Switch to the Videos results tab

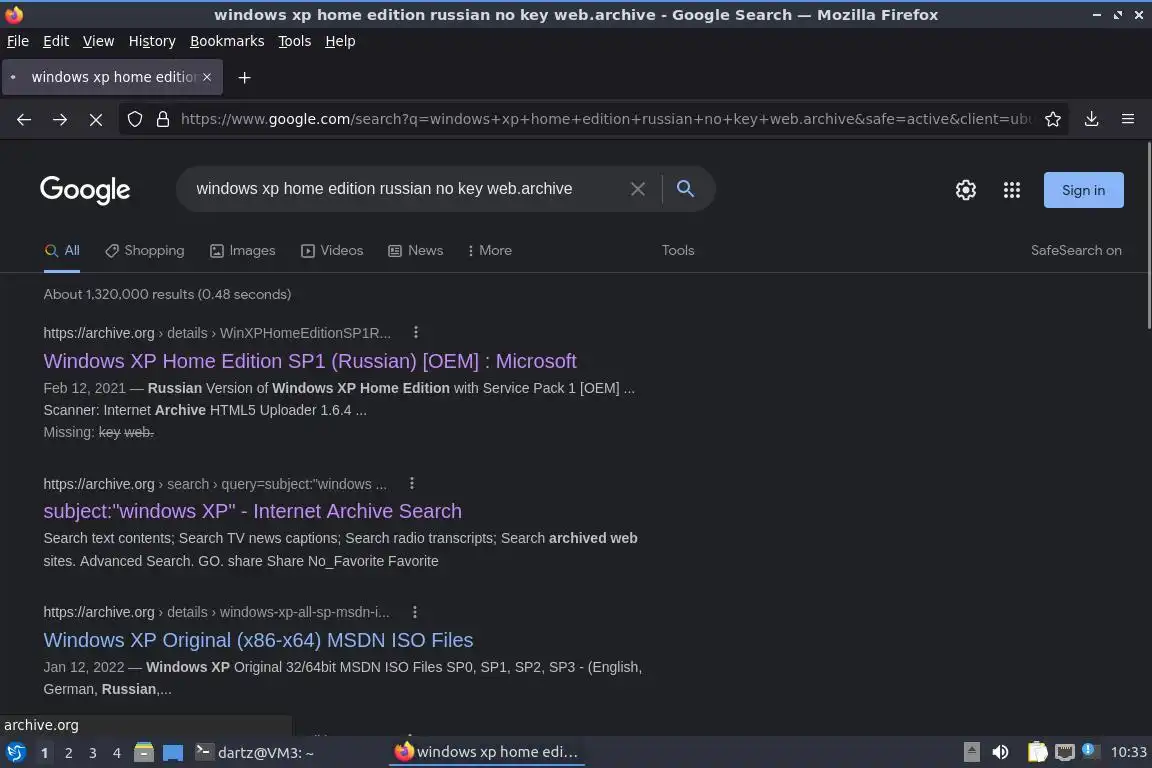[332, 251]
